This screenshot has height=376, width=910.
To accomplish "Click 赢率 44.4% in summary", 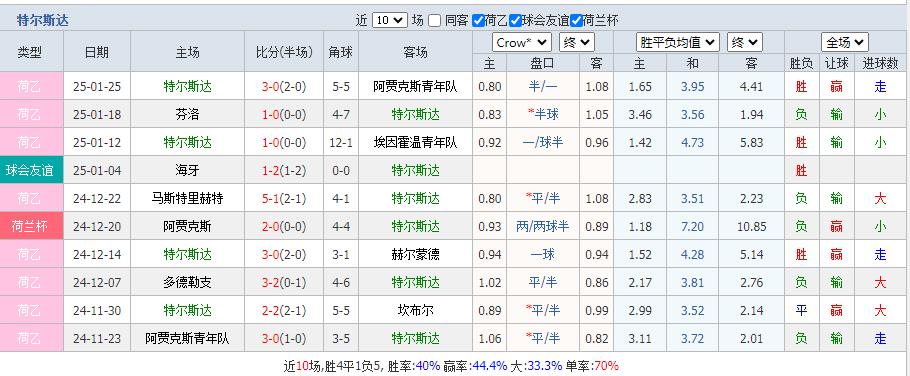I will [489, 366].
